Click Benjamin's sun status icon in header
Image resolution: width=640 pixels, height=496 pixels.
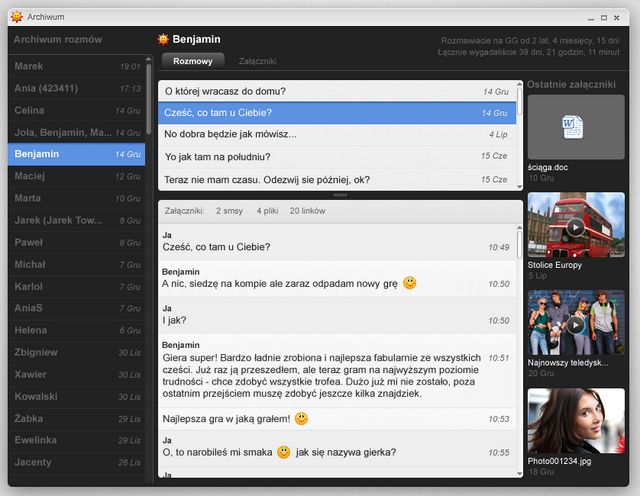[x=163, y=39]
